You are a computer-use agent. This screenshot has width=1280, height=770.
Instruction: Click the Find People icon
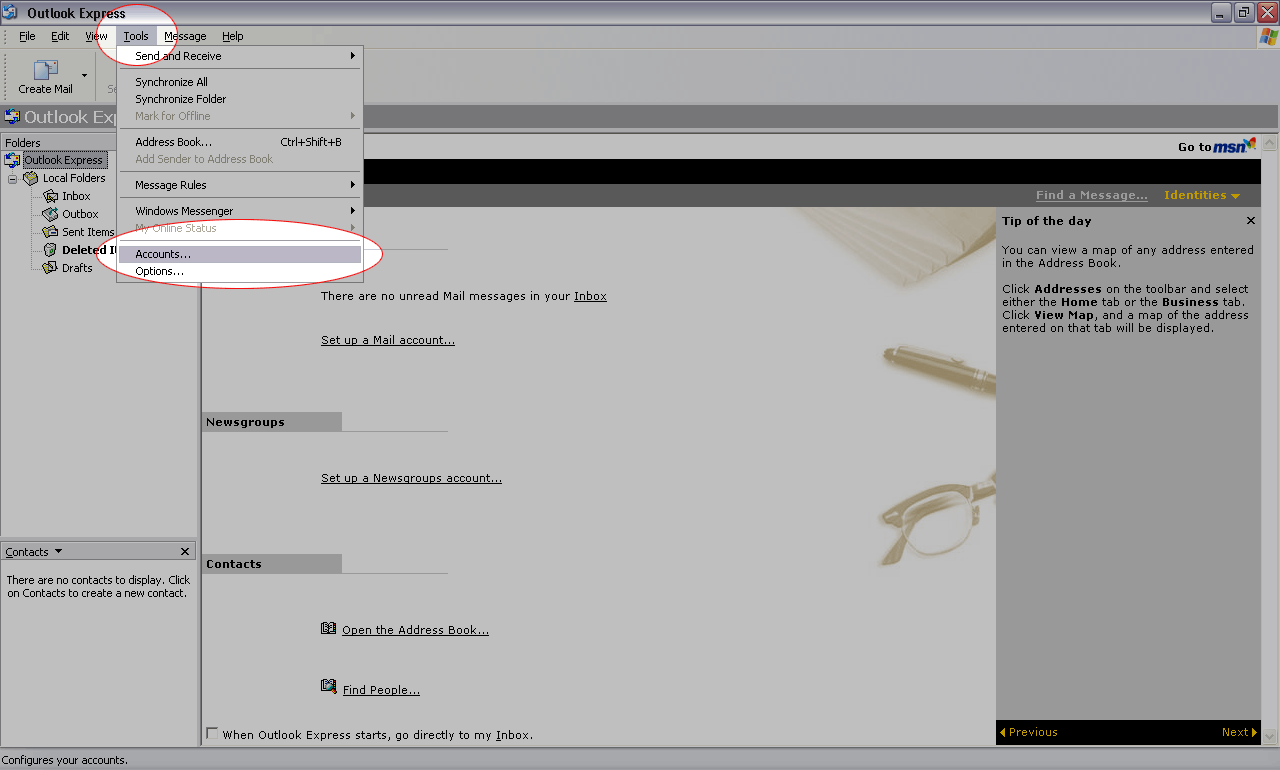tap(328, 687)
